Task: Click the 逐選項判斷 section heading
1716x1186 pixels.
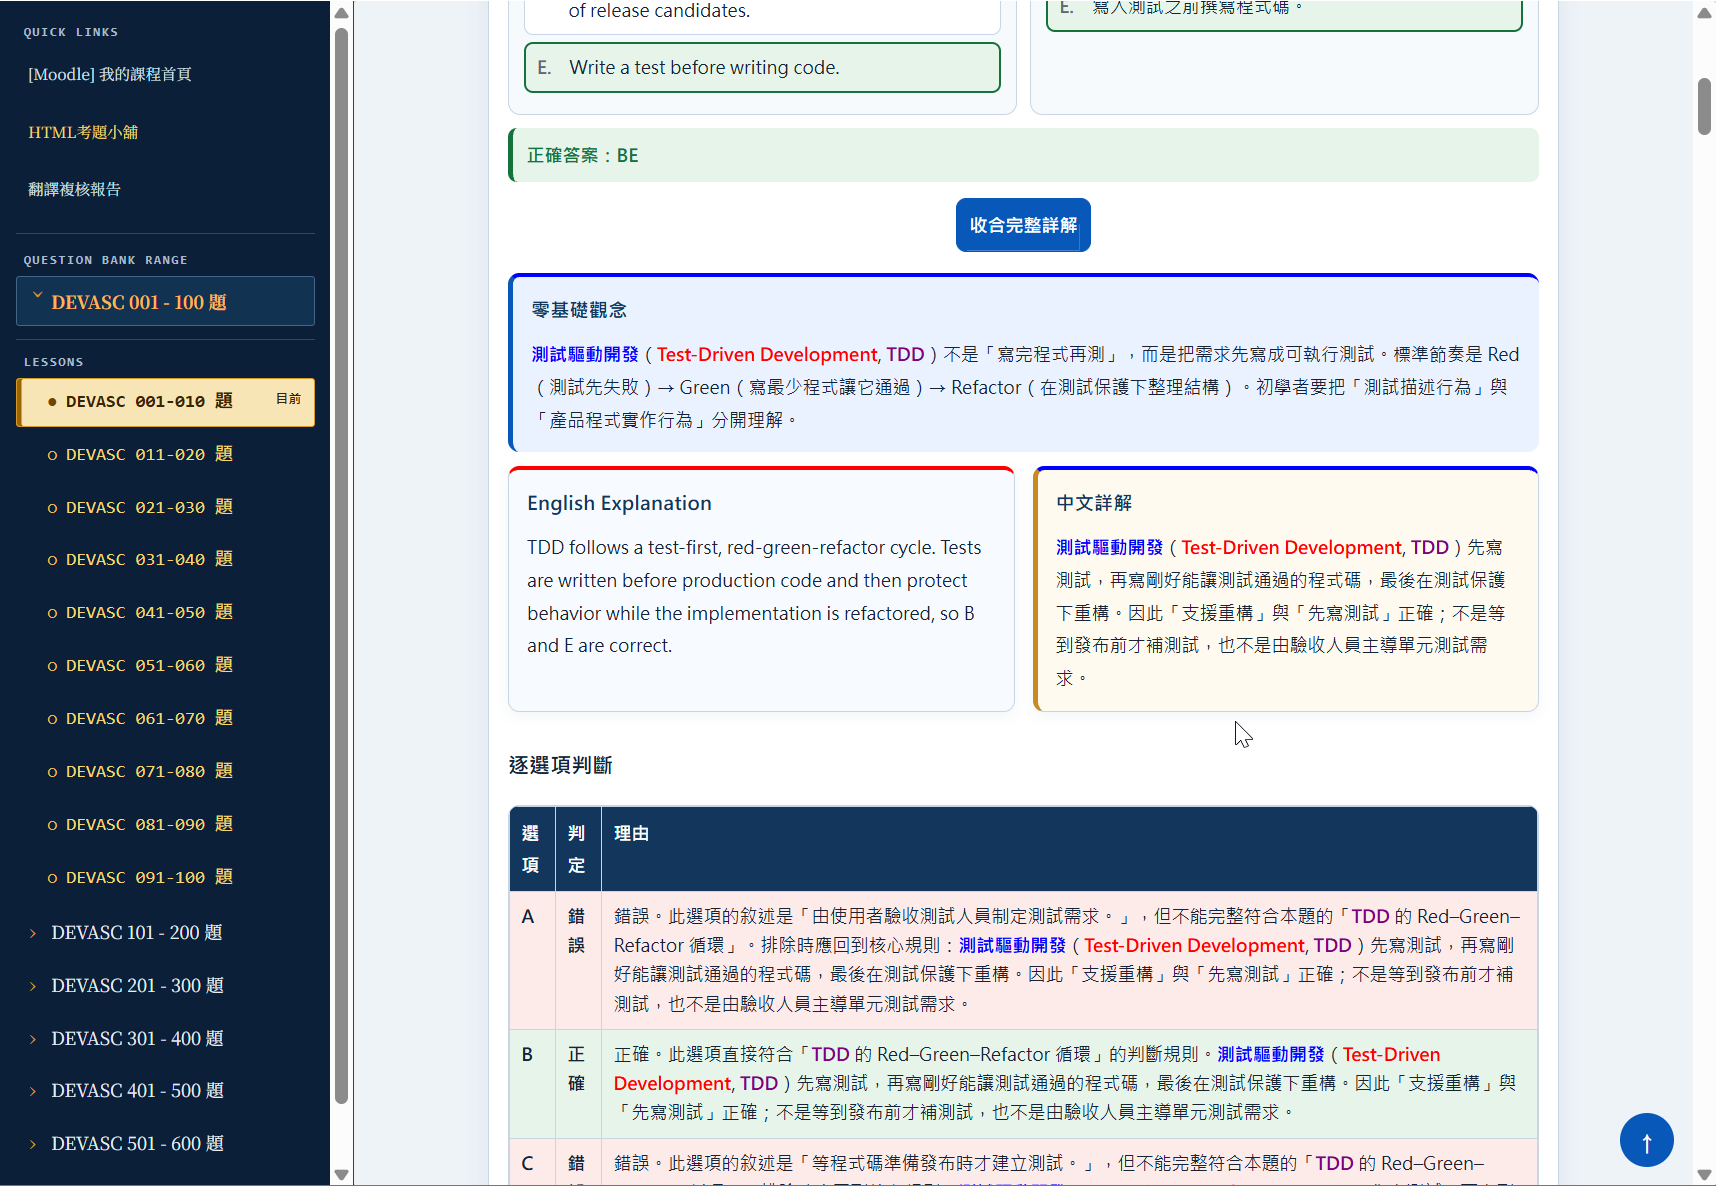Action: pos(560,765)
